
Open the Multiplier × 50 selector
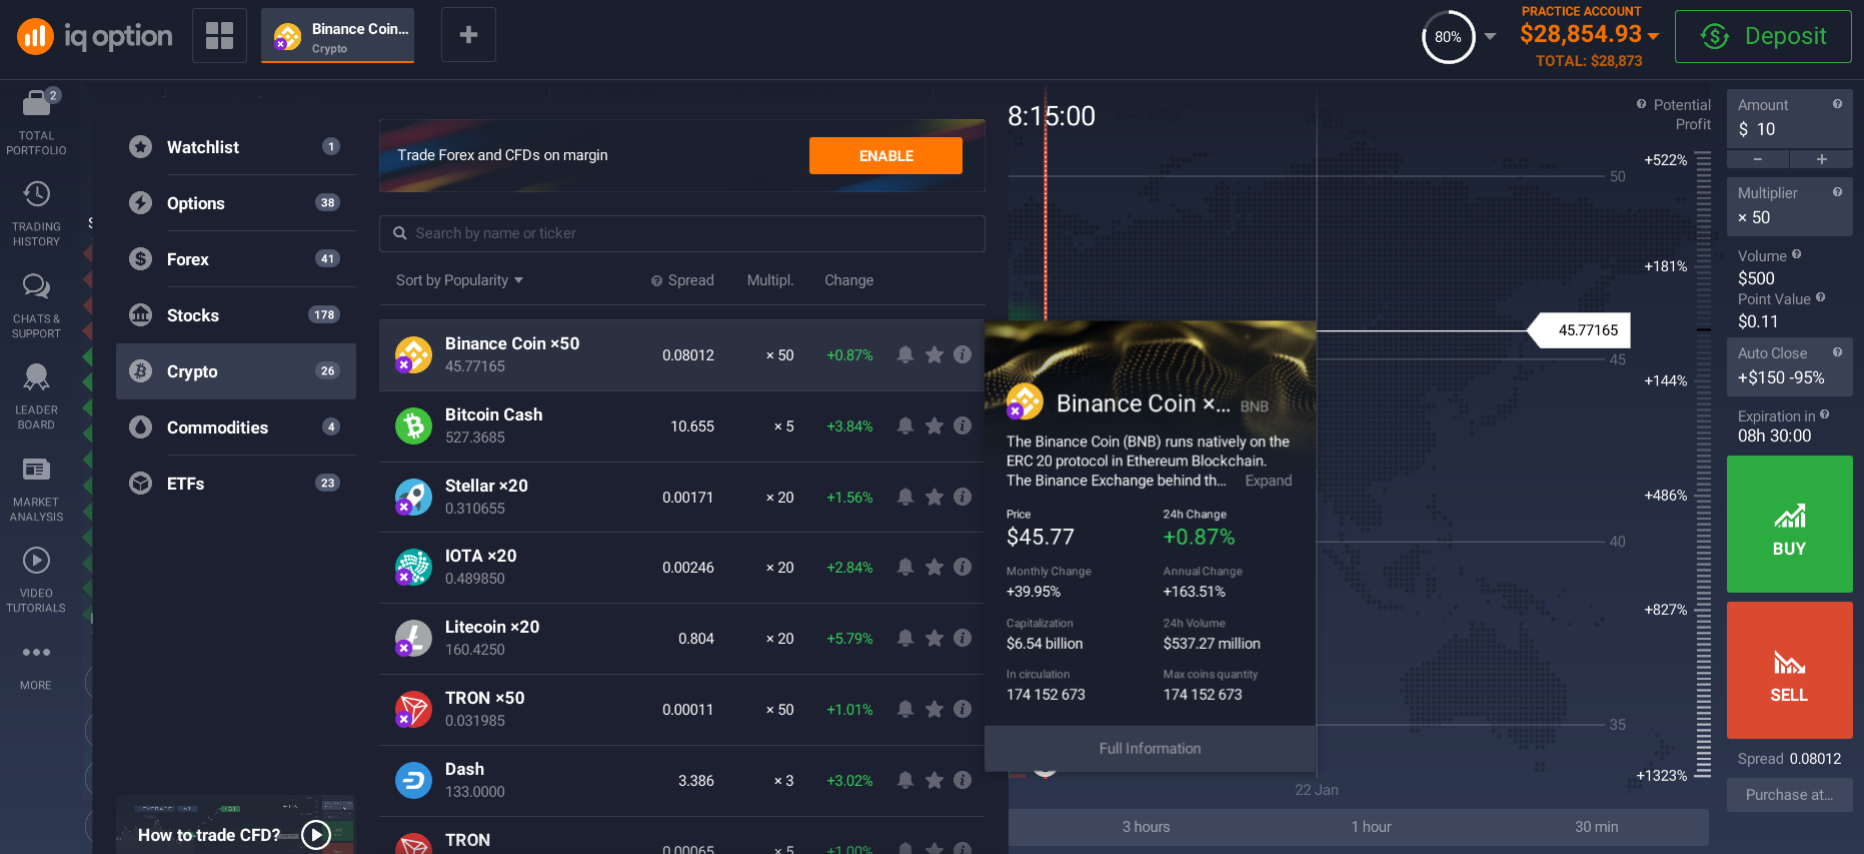(x=1789, y=207)
